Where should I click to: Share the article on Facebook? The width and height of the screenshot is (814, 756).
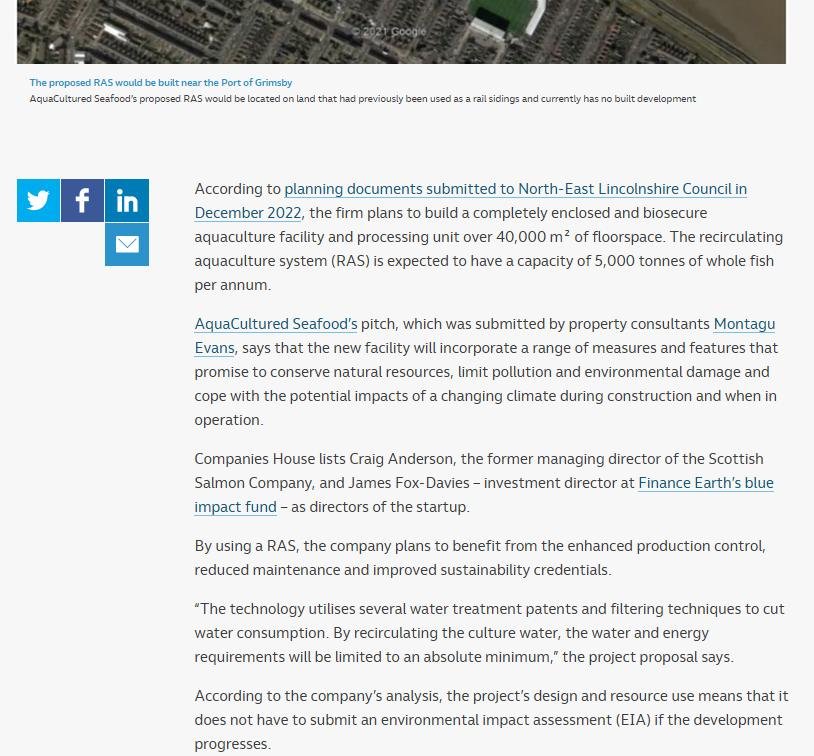pos(83,200)
